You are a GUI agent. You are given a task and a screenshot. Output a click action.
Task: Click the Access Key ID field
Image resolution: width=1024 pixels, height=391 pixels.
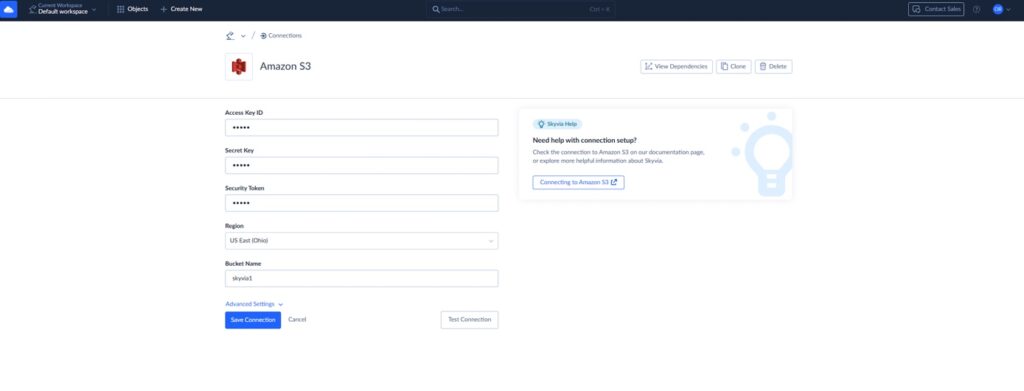point(362,127)
